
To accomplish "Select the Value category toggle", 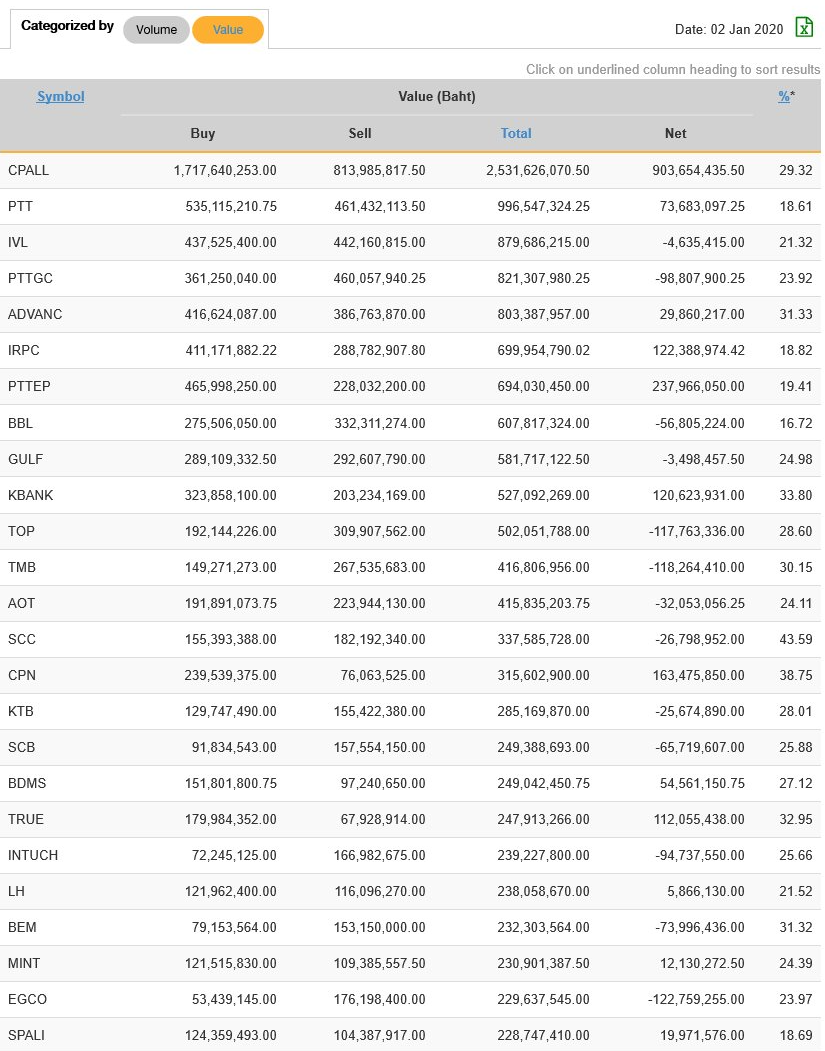I will coord(228,30).
